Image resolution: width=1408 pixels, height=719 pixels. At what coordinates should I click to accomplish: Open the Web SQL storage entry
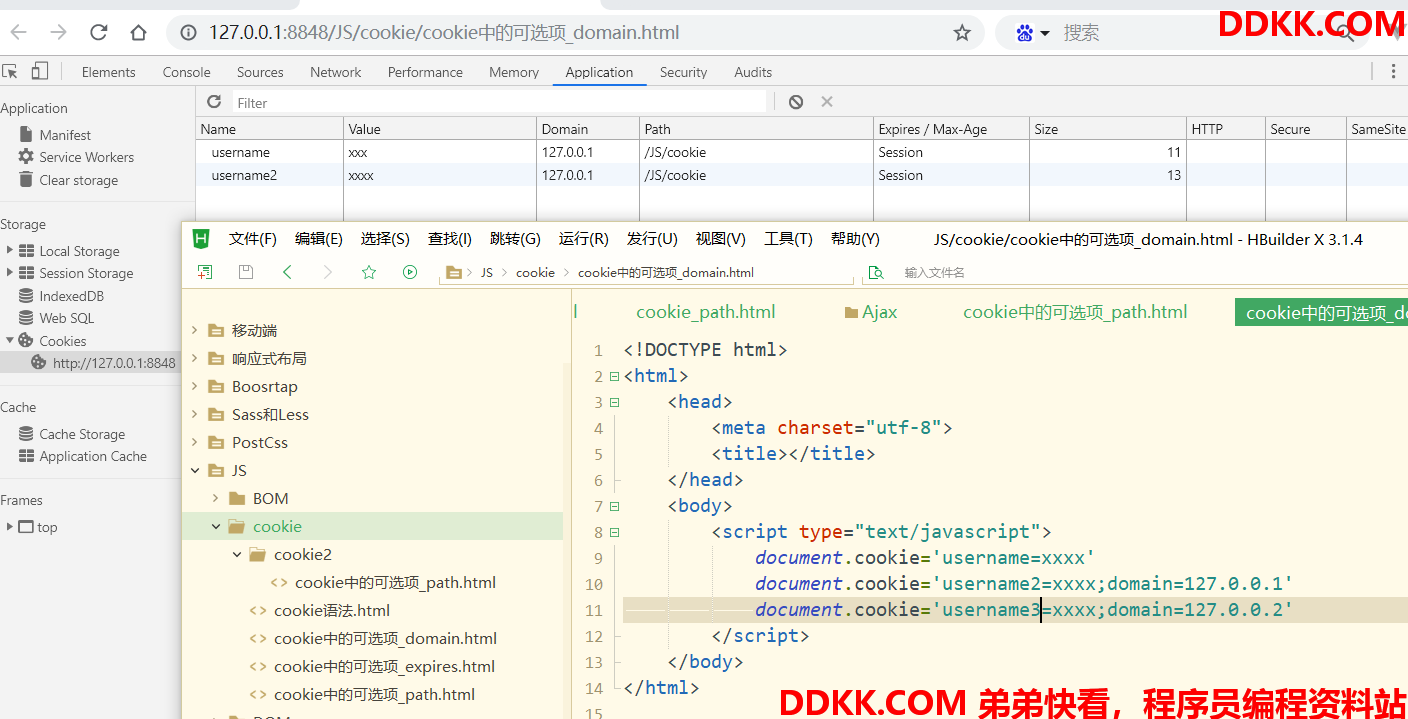(x=66, y=318)
